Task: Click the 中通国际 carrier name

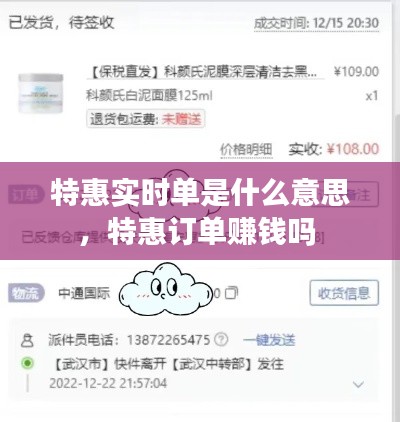Action: tap(84, 293)
